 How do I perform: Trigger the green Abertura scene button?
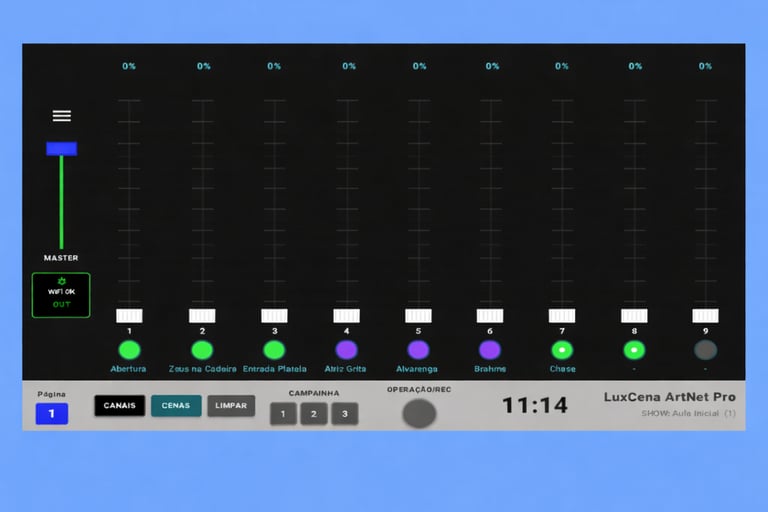click(x=129, y=350)
